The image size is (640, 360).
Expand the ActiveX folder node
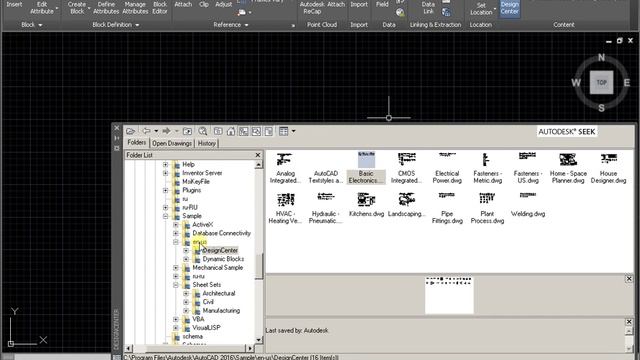click(x=176, y=224)
